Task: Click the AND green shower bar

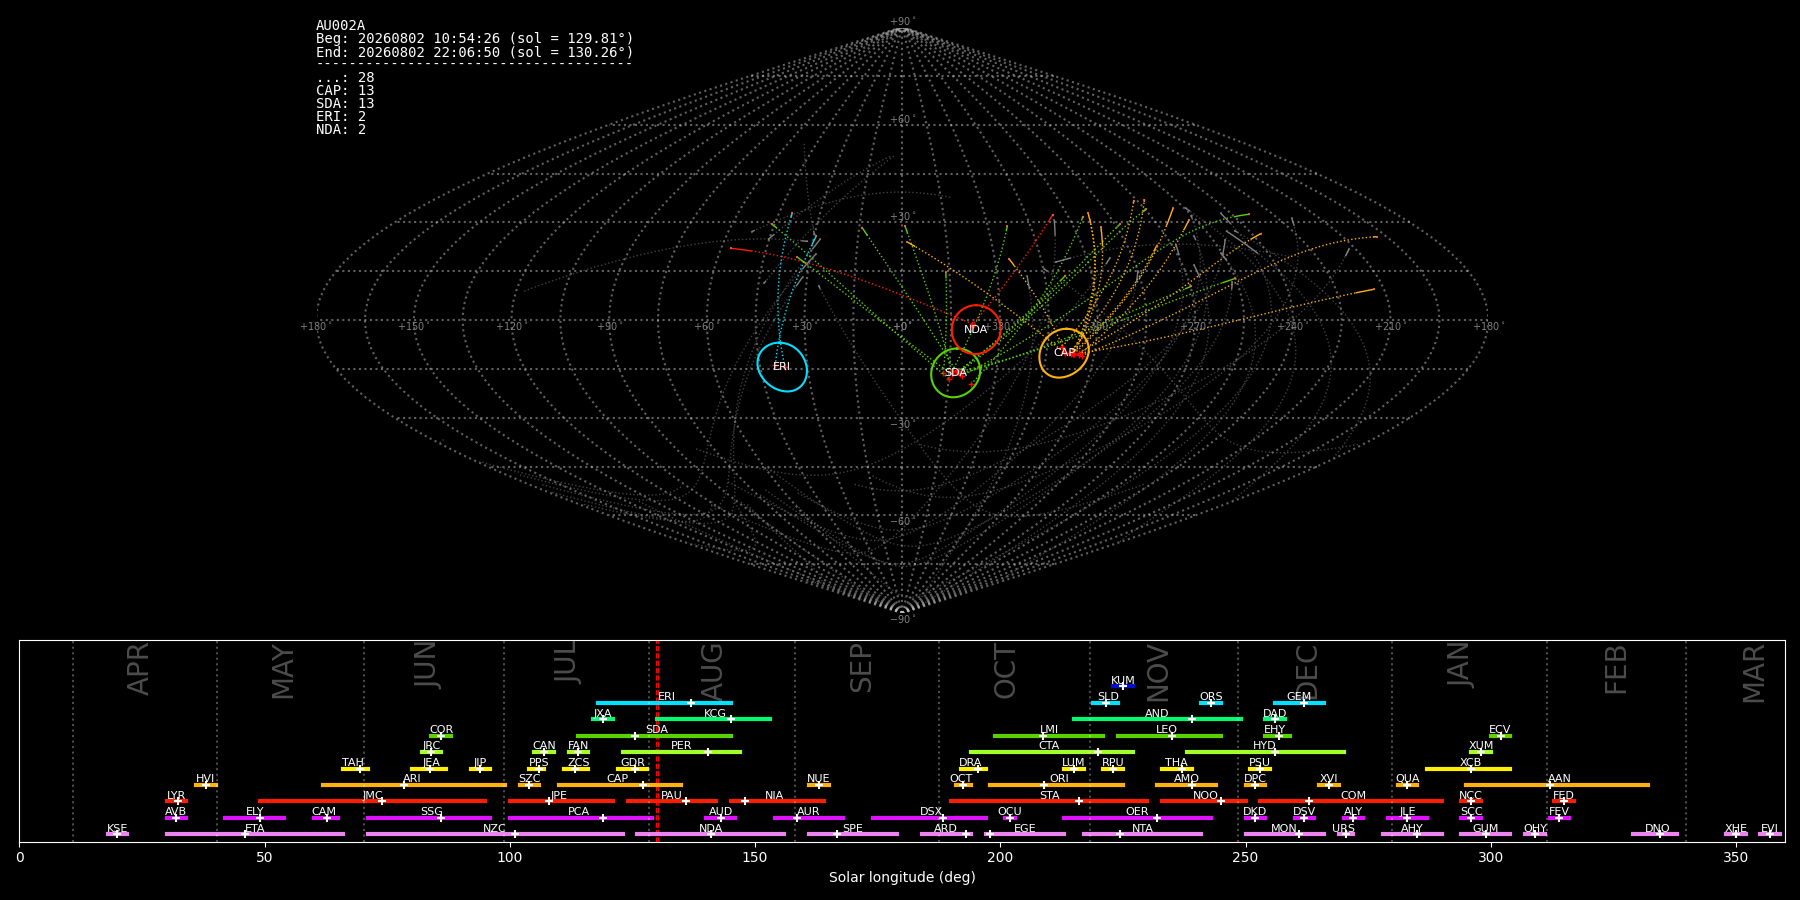Action: 1157,719
